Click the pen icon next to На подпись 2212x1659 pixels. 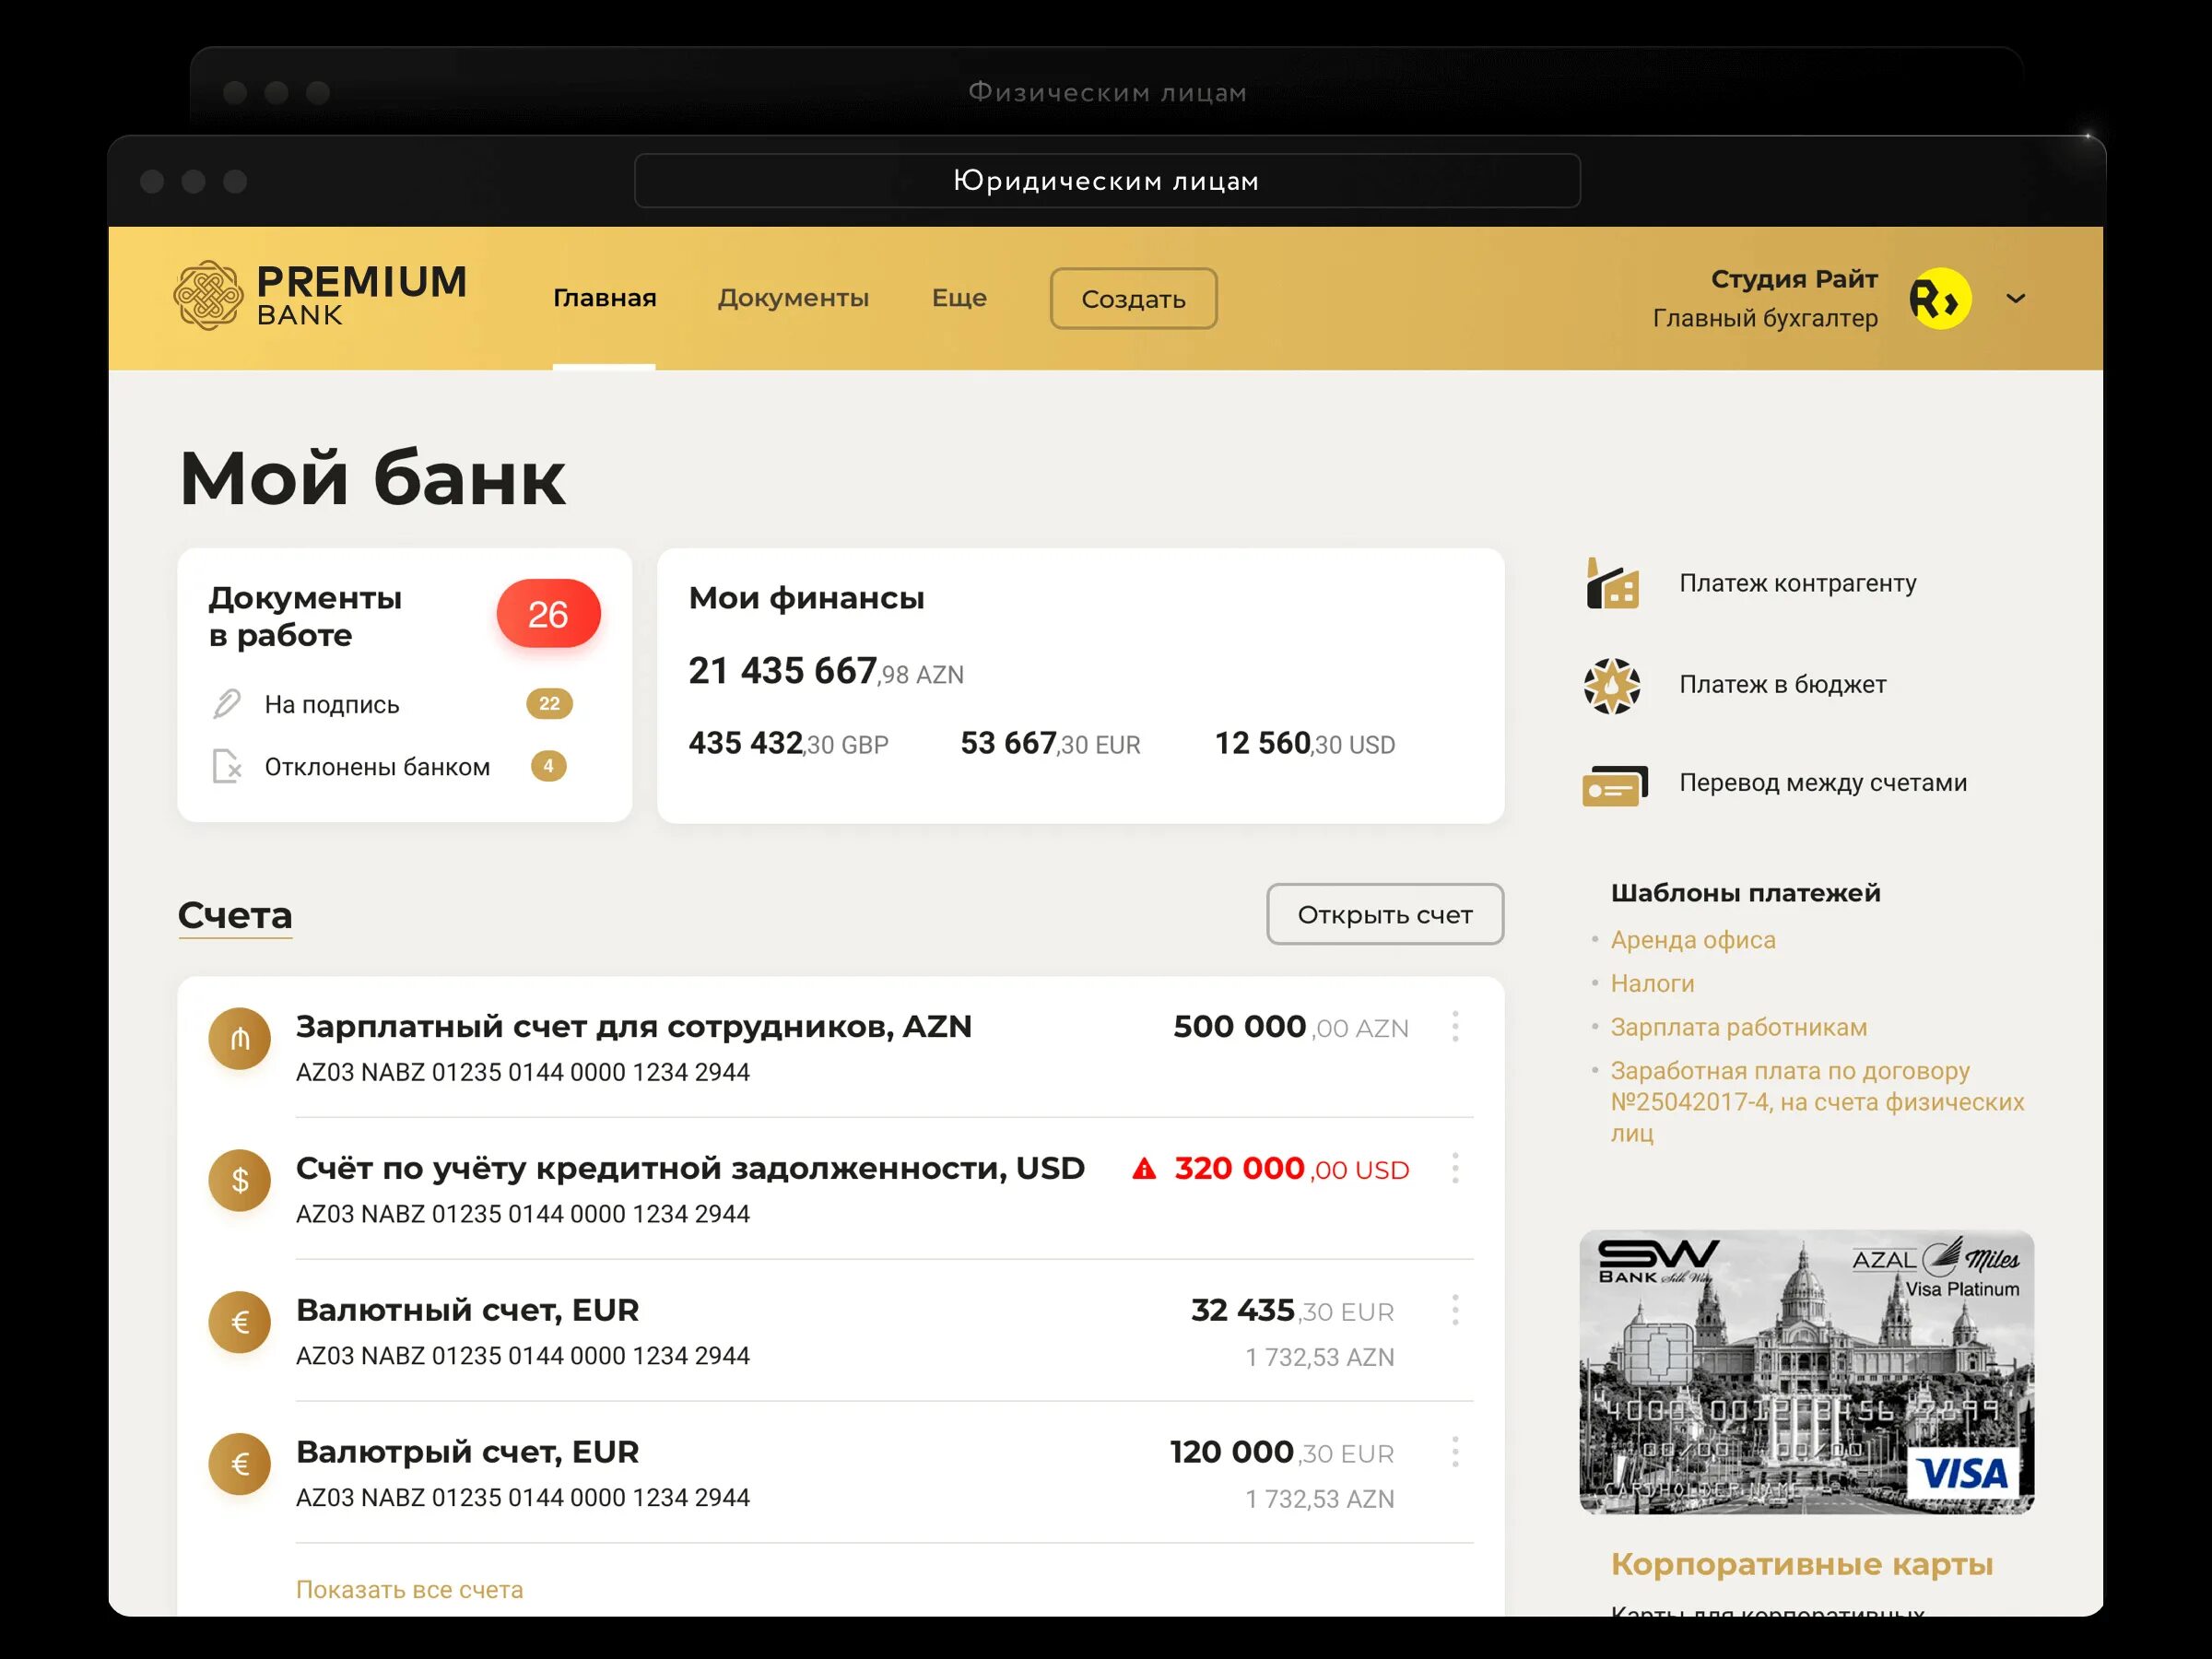(227, 704)
